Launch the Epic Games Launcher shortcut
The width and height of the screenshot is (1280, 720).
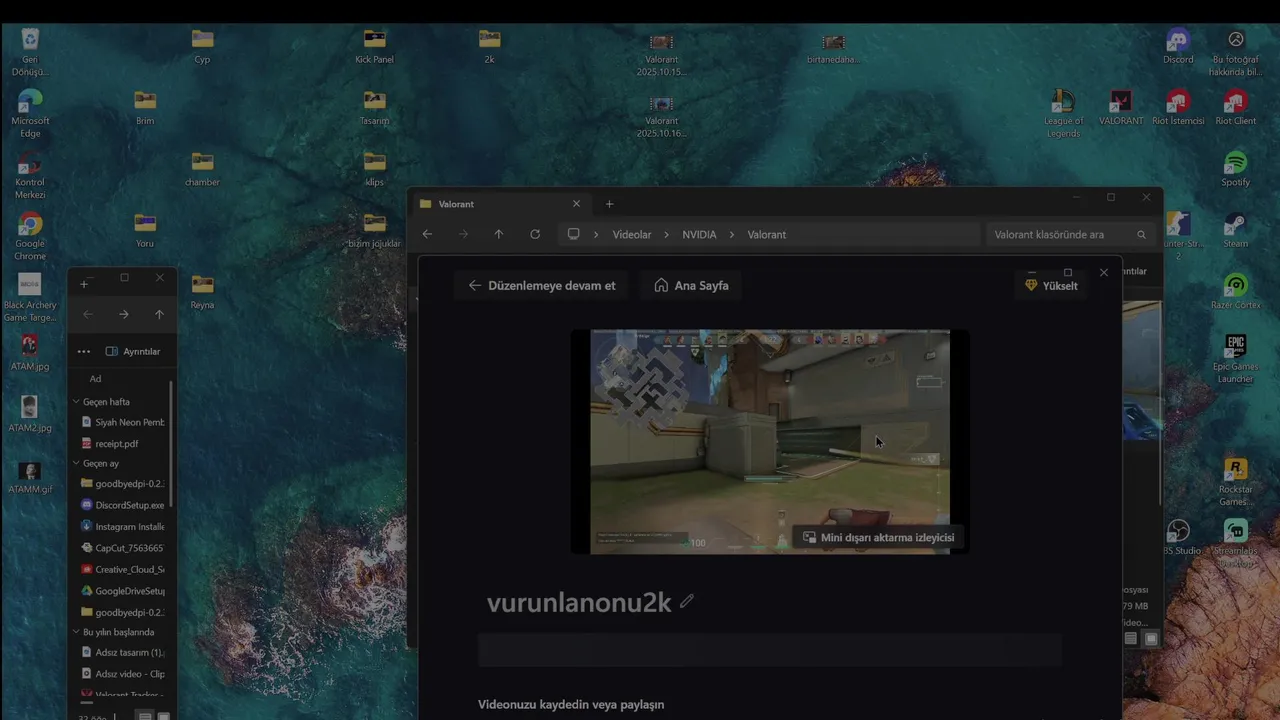[1236, 358]
